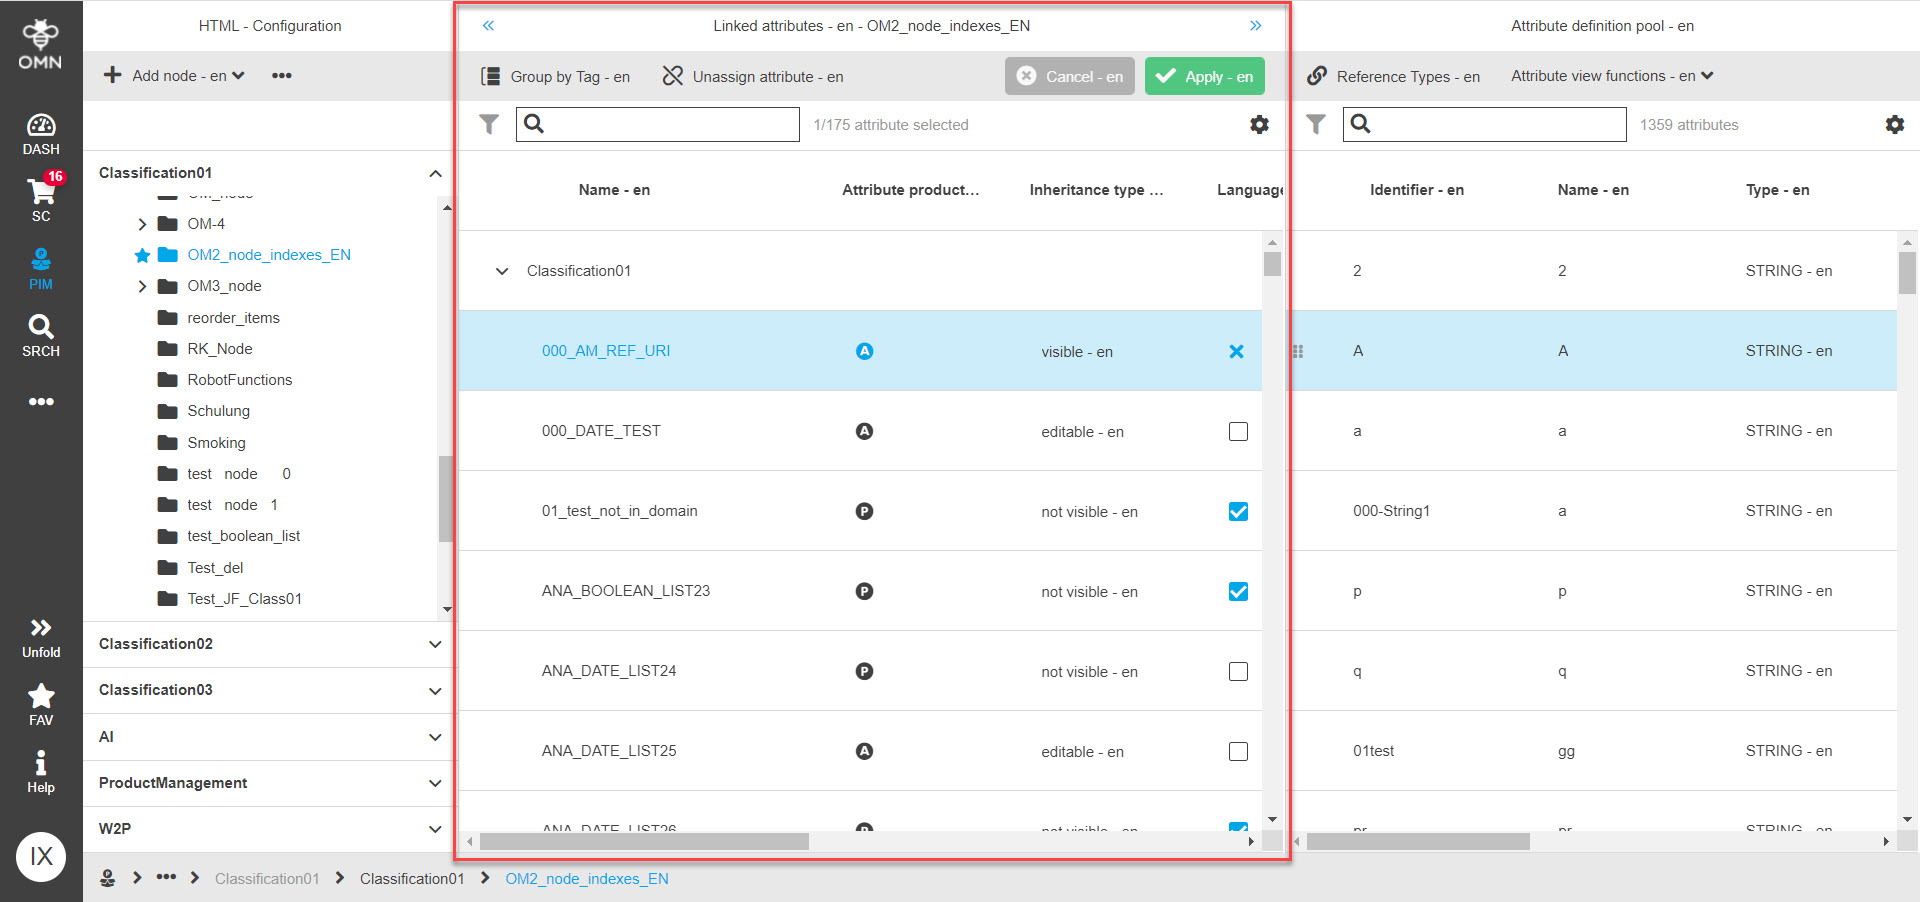Enable the Language checkbox for ANA_DATE_LIST24
This screenshot has height=902, width=1920.
[x=1238, y=671]
